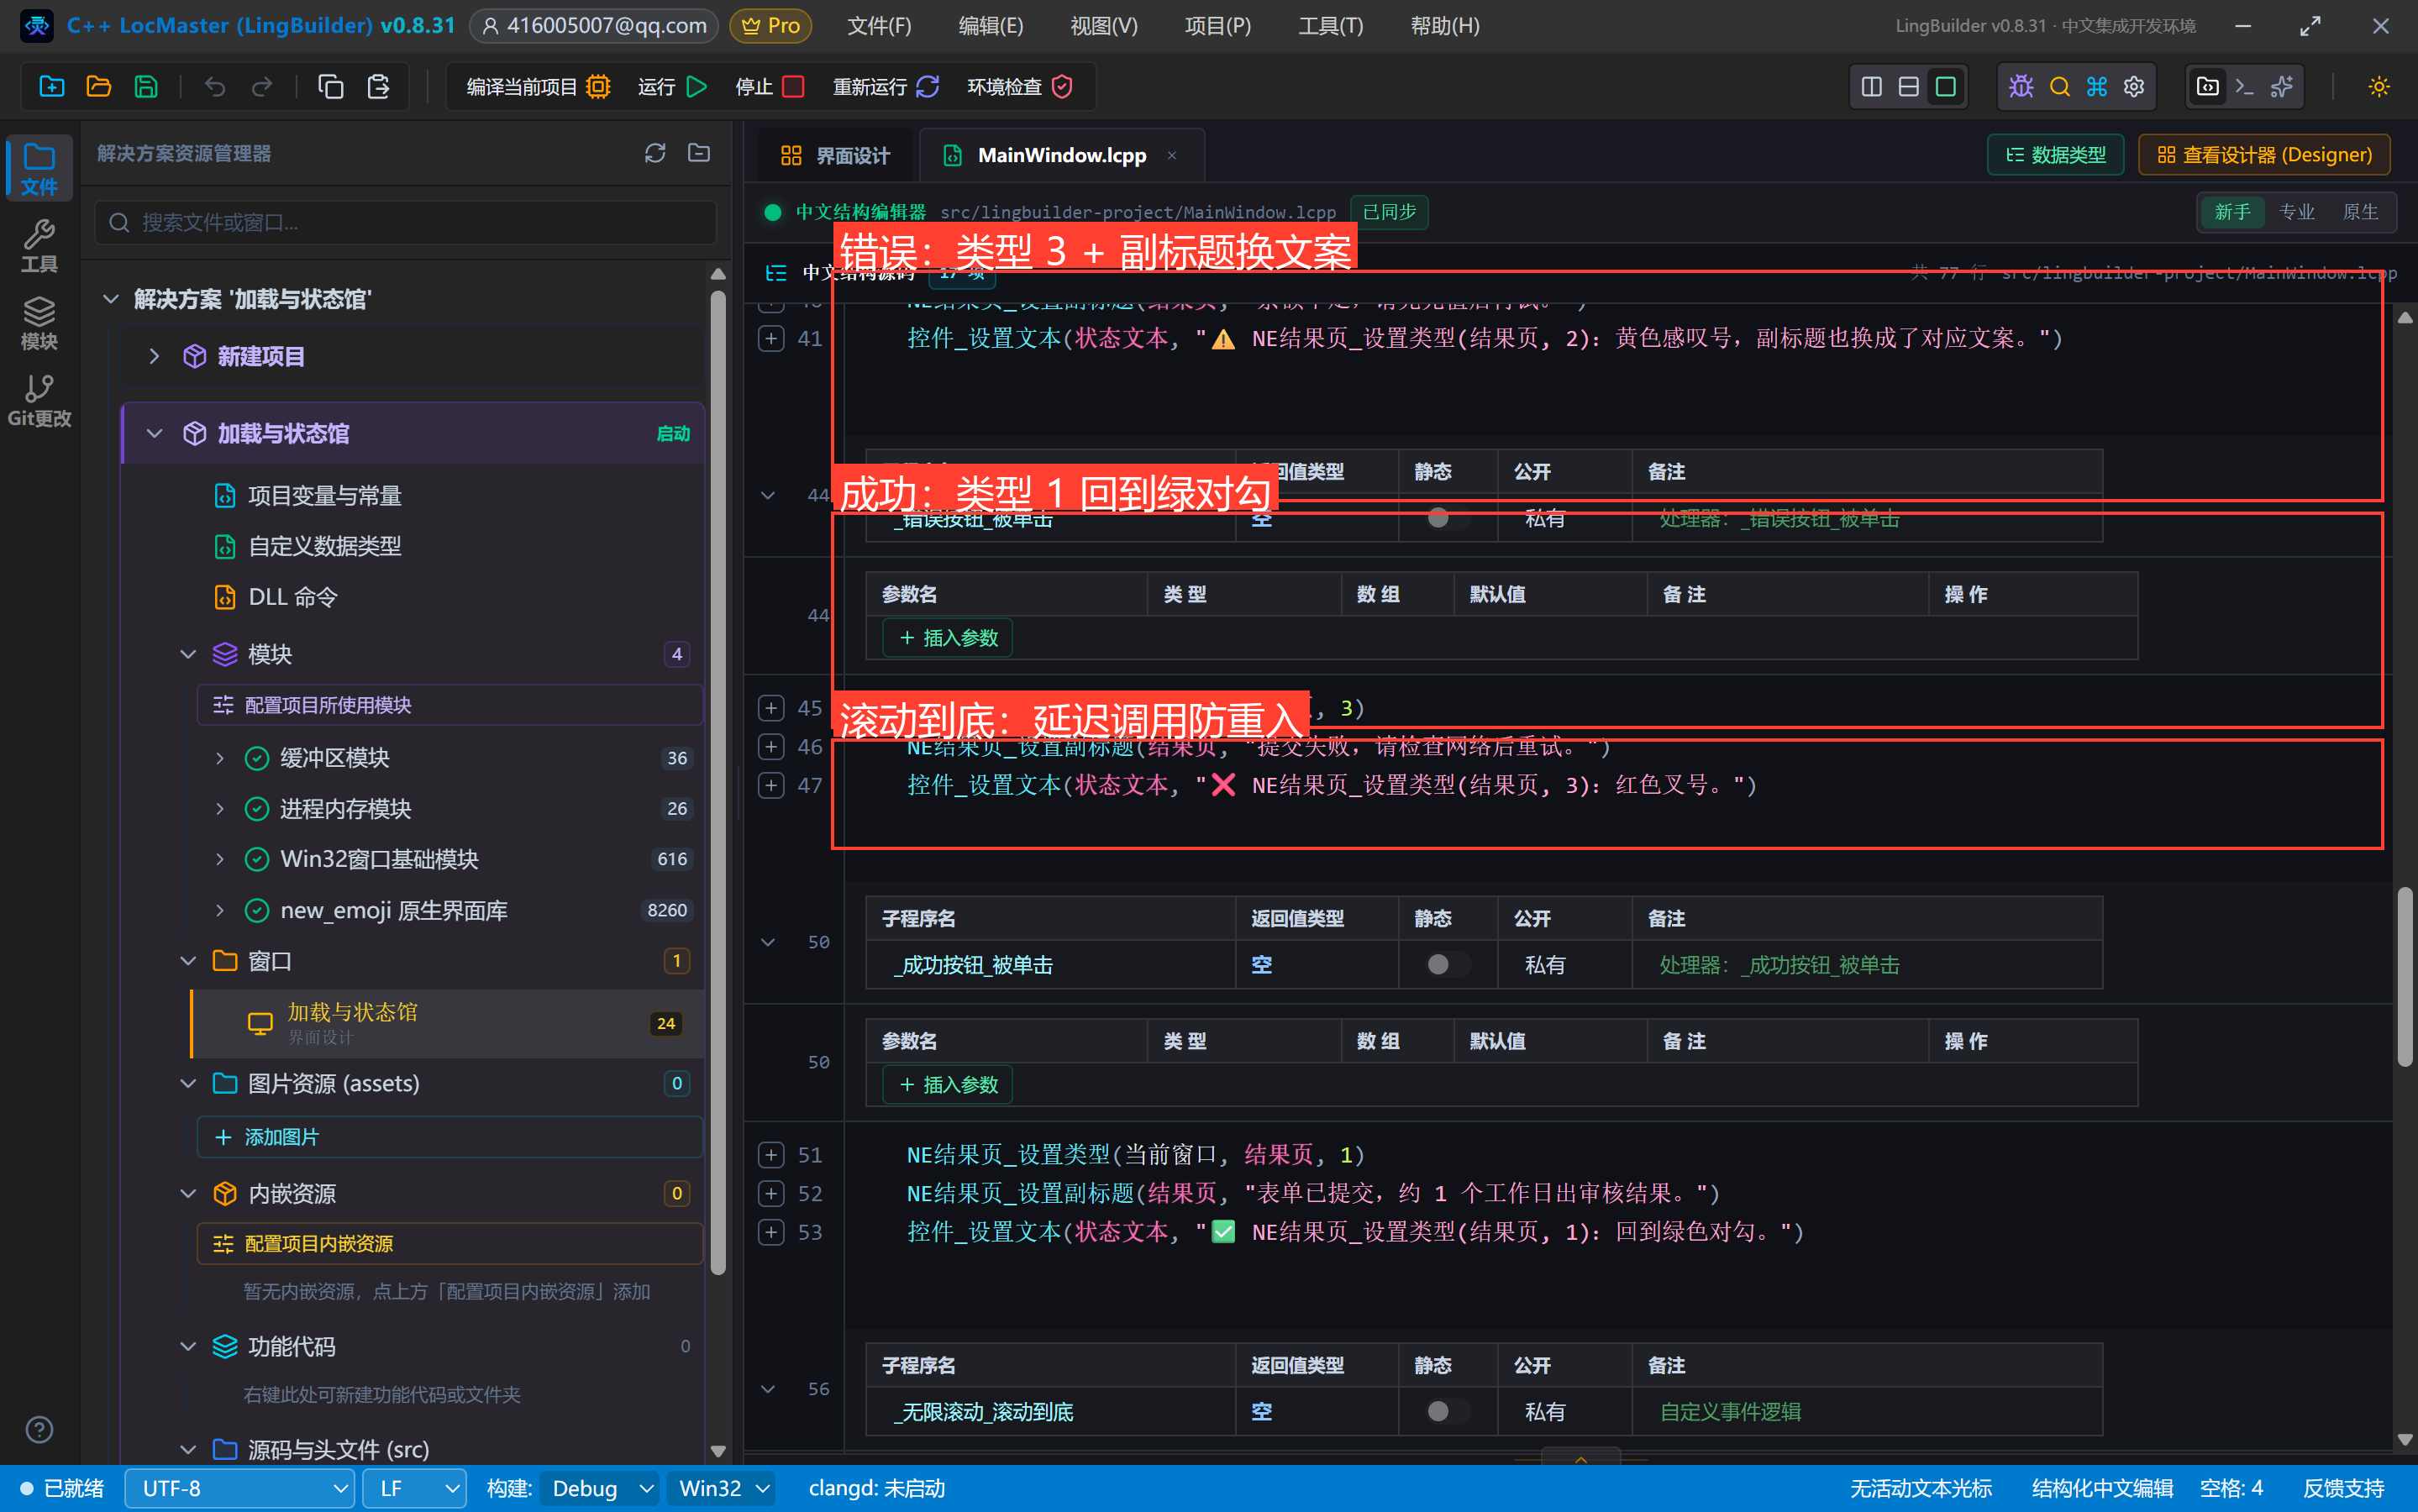Open the Win32 platform dropdown

722,1488
